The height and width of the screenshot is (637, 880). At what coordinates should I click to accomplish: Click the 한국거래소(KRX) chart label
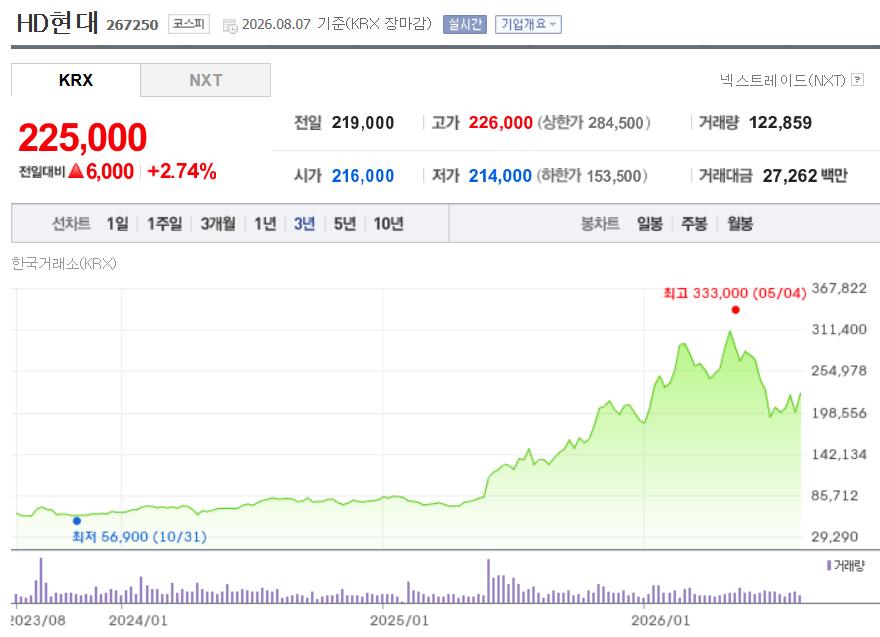pyautogui.click(x=64, y=263)
